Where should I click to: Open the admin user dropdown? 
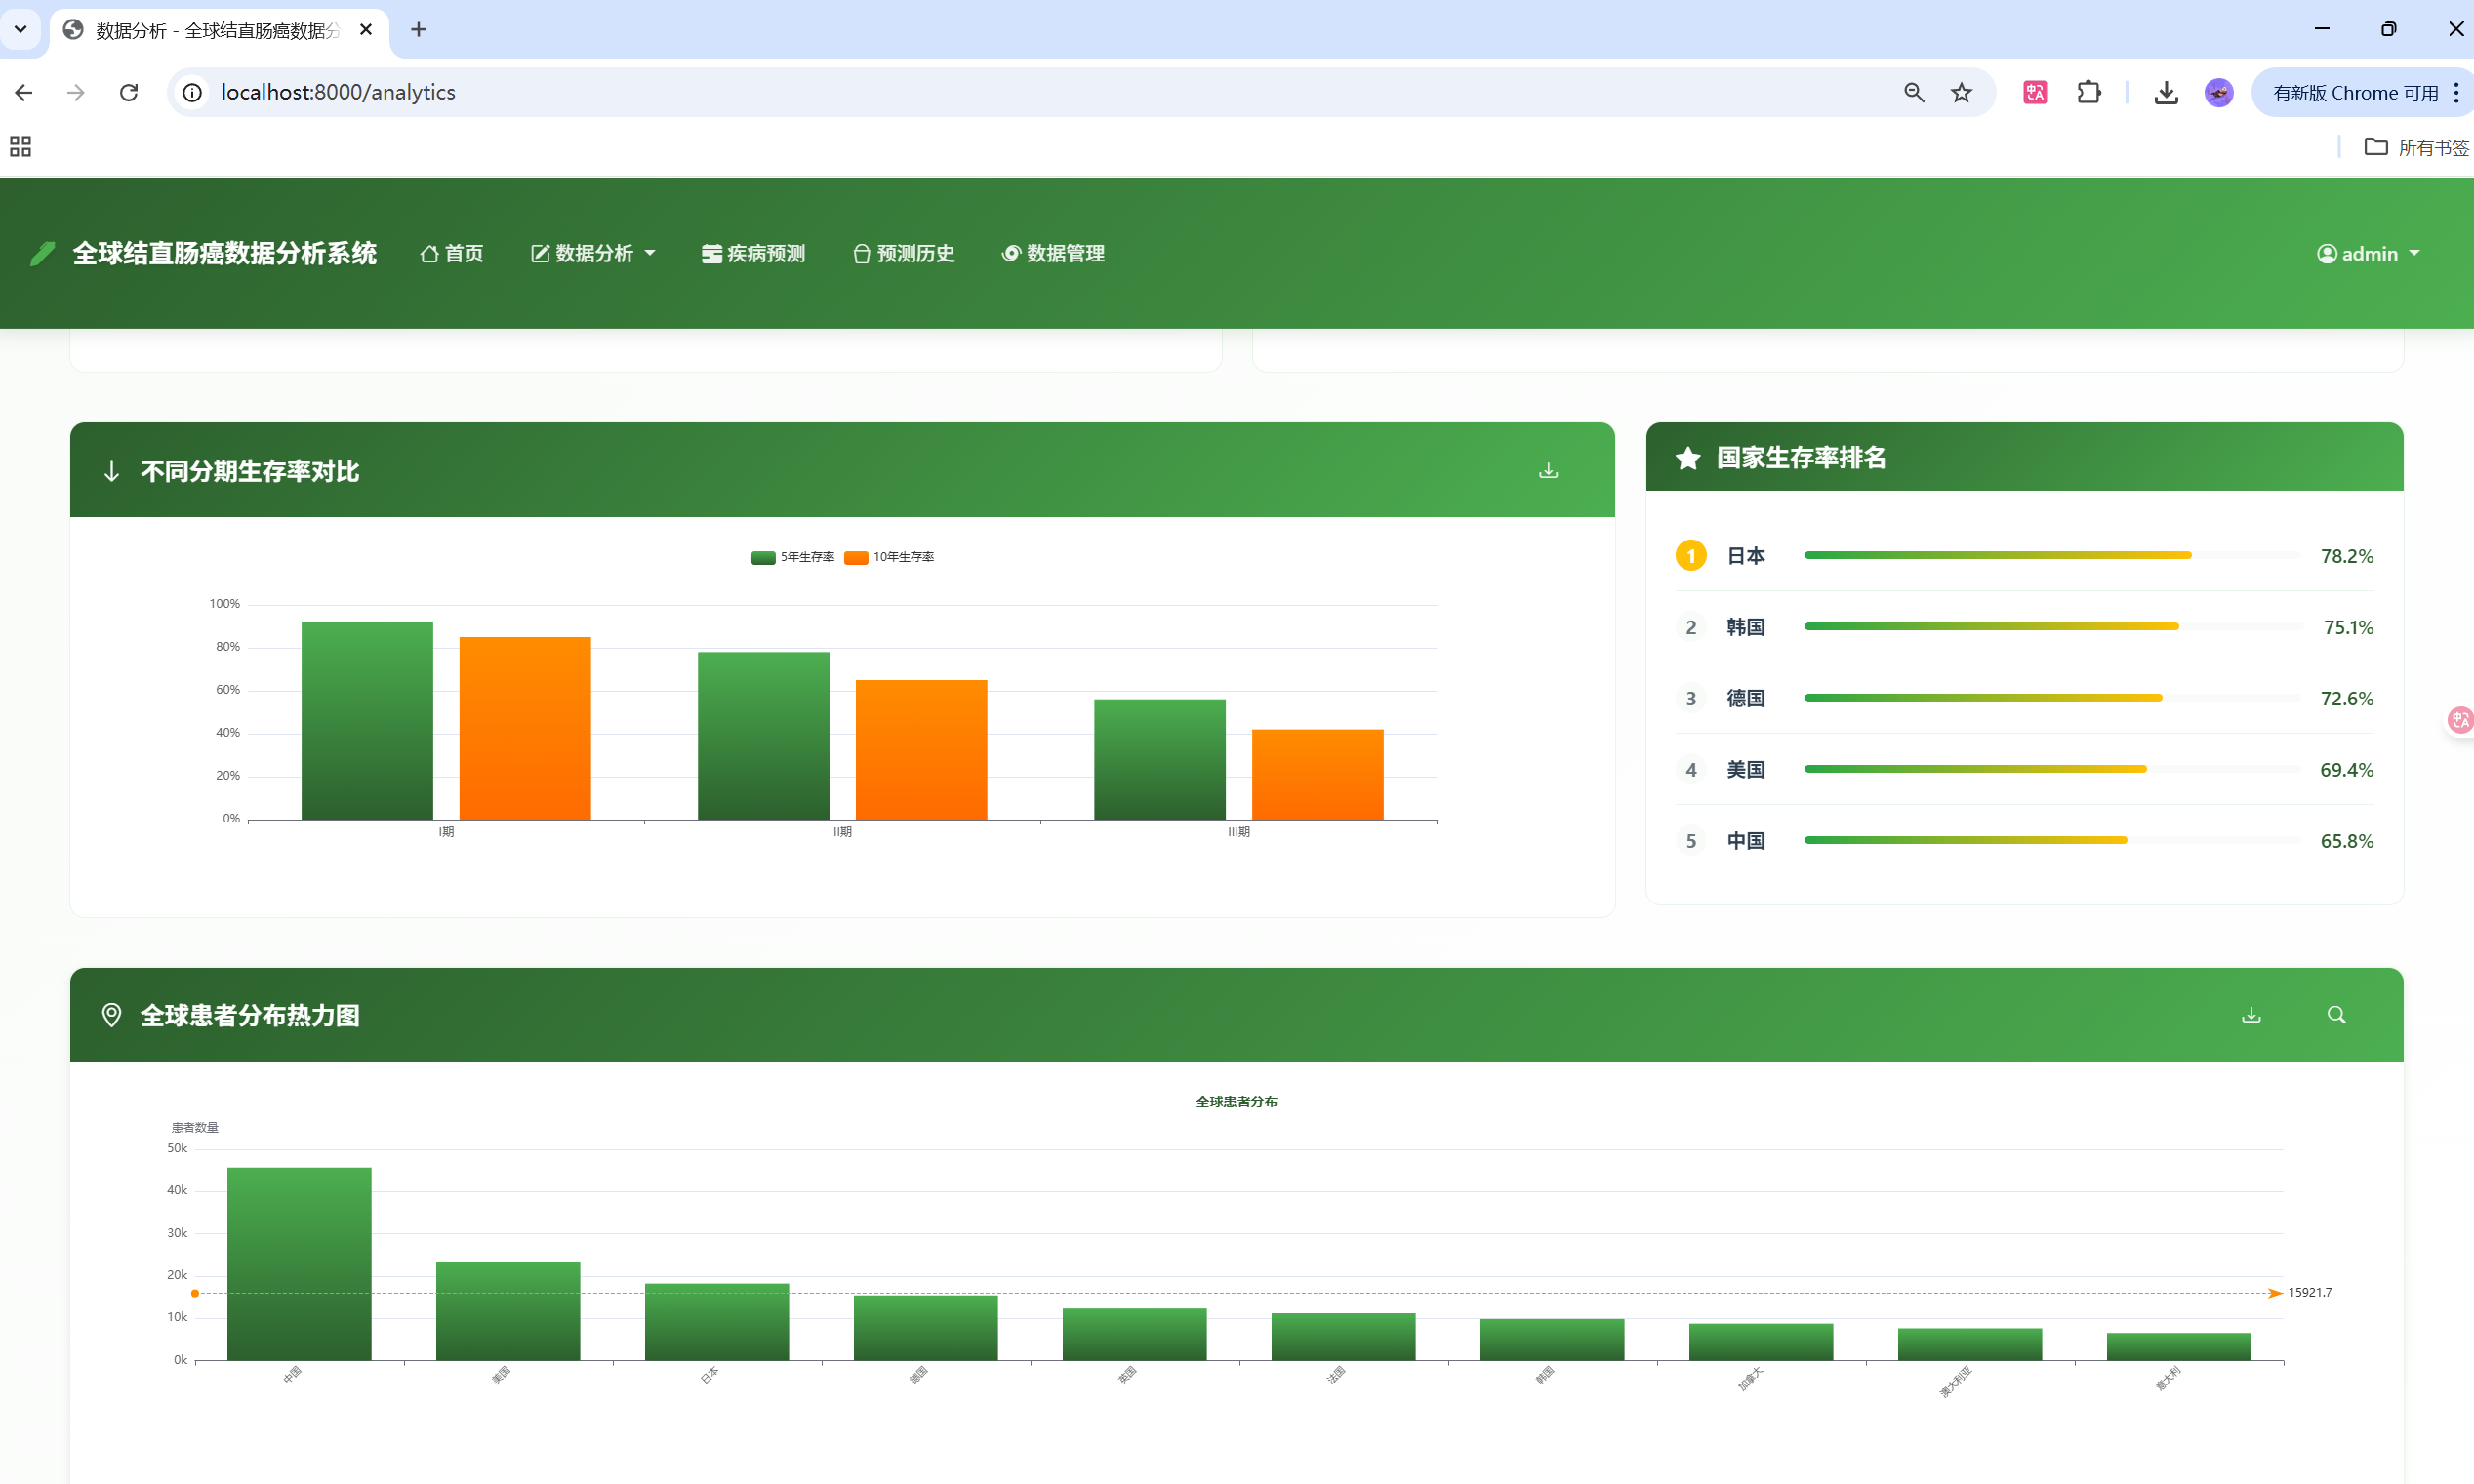(2368, 254)
